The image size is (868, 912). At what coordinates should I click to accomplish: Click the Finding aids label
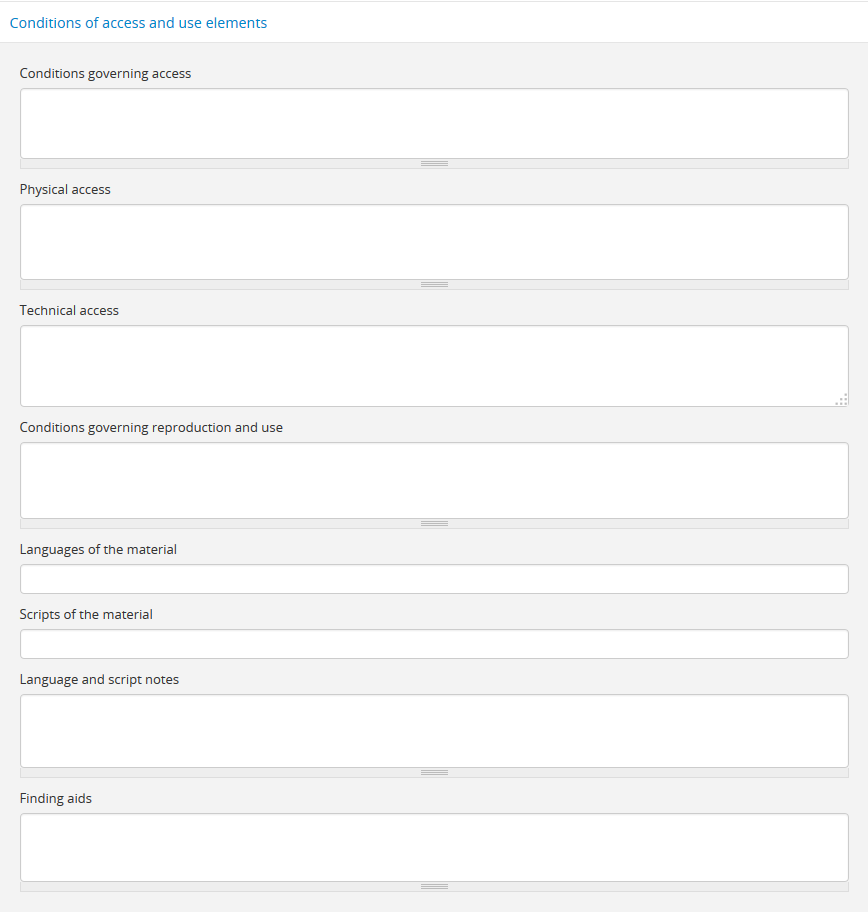coord(56,798)
